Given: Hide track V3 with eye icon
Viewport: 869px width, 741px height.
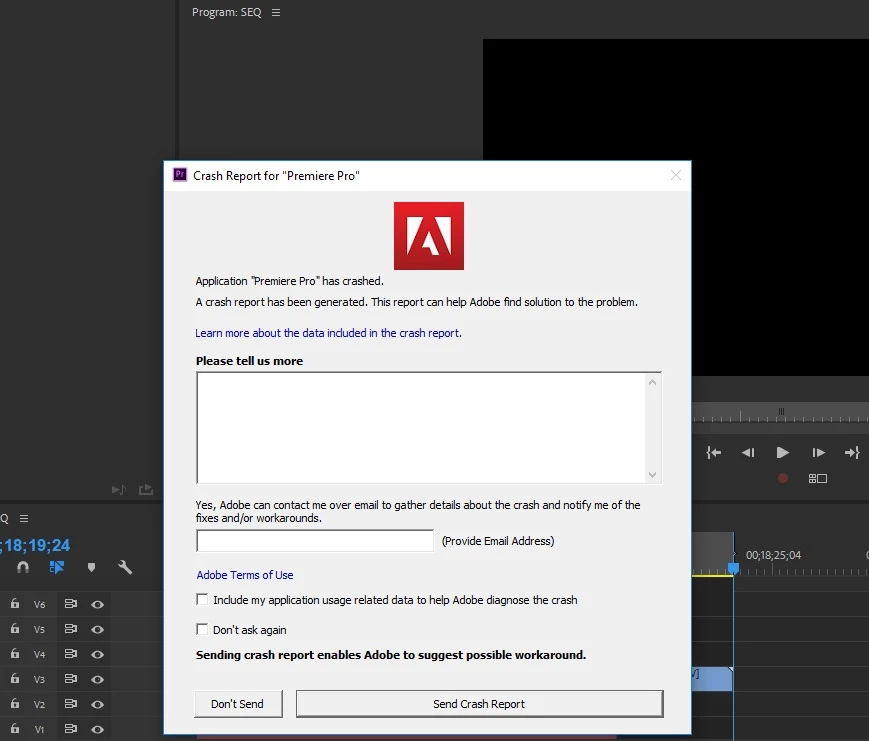Looking at the screenshot, I should click(98, 679).
